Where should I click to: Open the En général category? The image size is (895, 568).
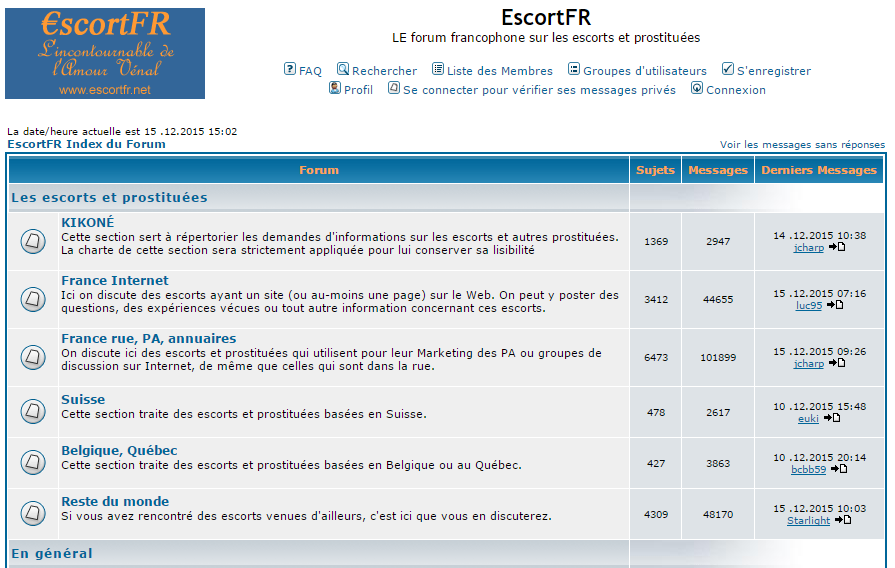[51, 553]
